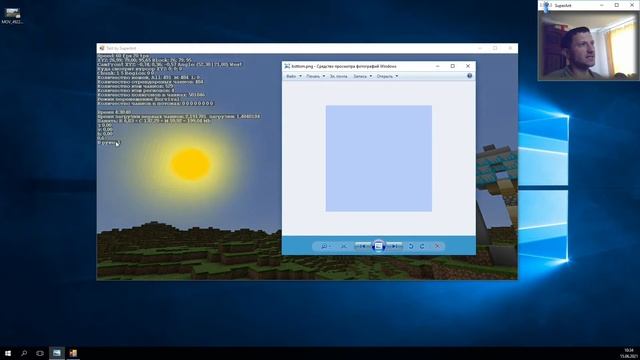The width and height of the screenshot is (640, 360).
Task: Switch to the game app on taskbar
Action: (73, 353)
